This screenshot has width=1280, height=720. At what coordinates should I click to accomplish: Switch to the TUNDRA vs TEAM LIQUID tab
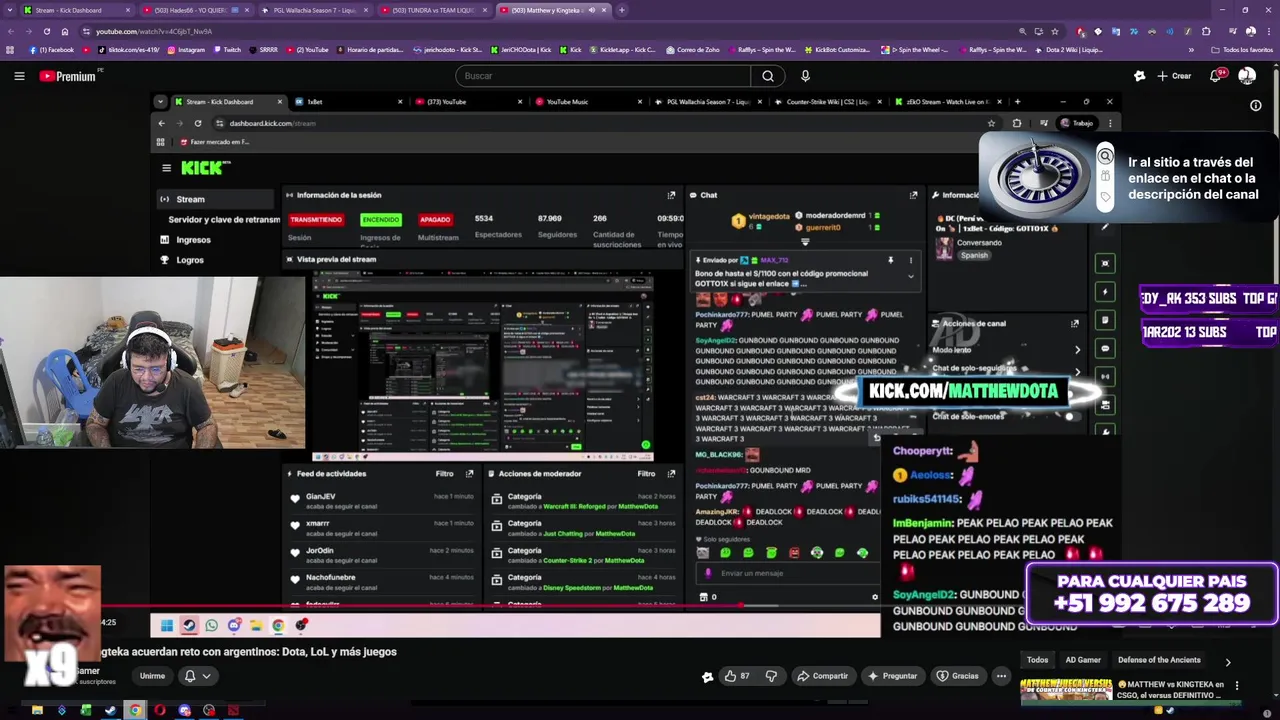433,10
